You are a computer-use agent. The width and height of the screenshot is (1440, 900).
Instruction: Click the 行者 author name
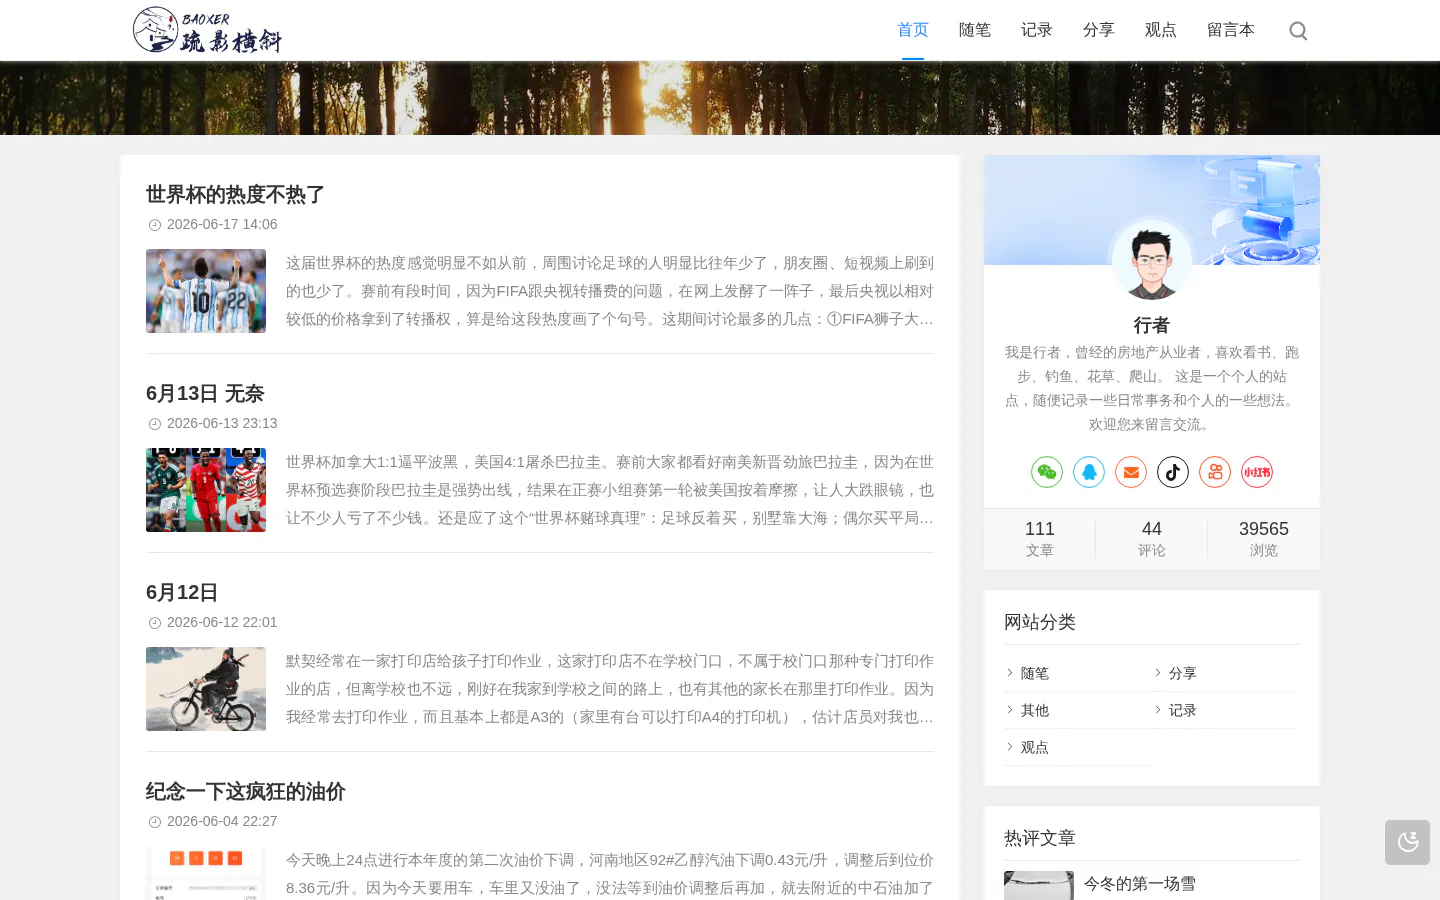[x=1152, y=325]
